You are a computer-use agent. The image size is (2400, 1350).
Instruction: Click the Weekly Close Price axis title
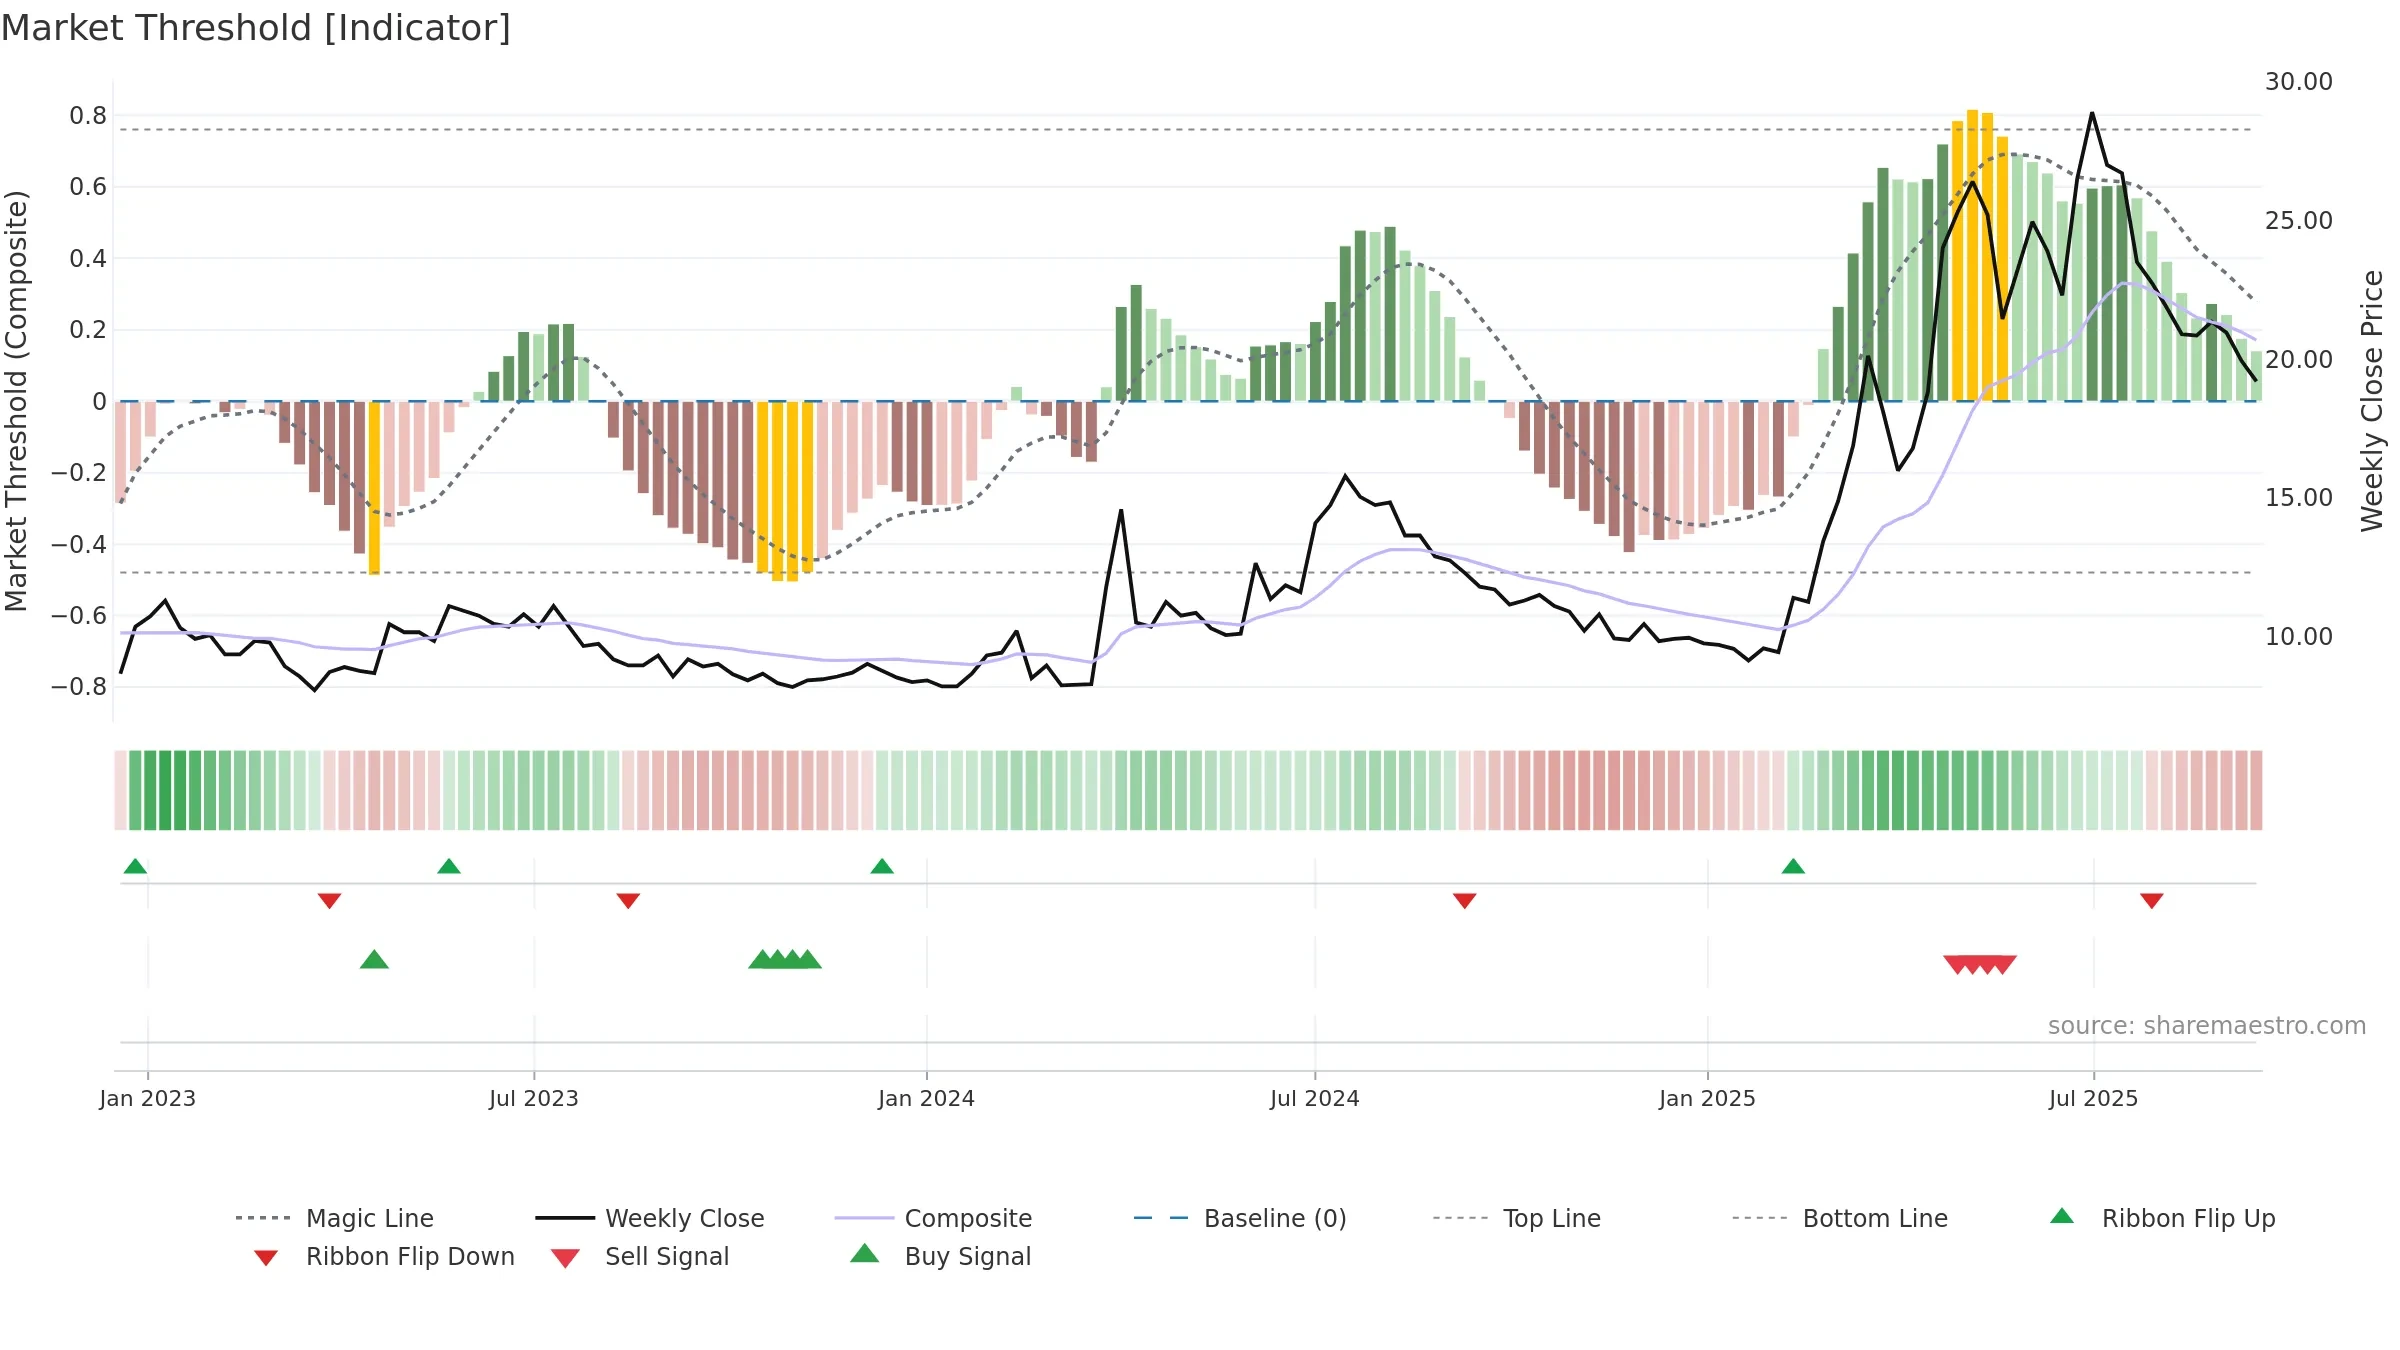click(2373, 401)
